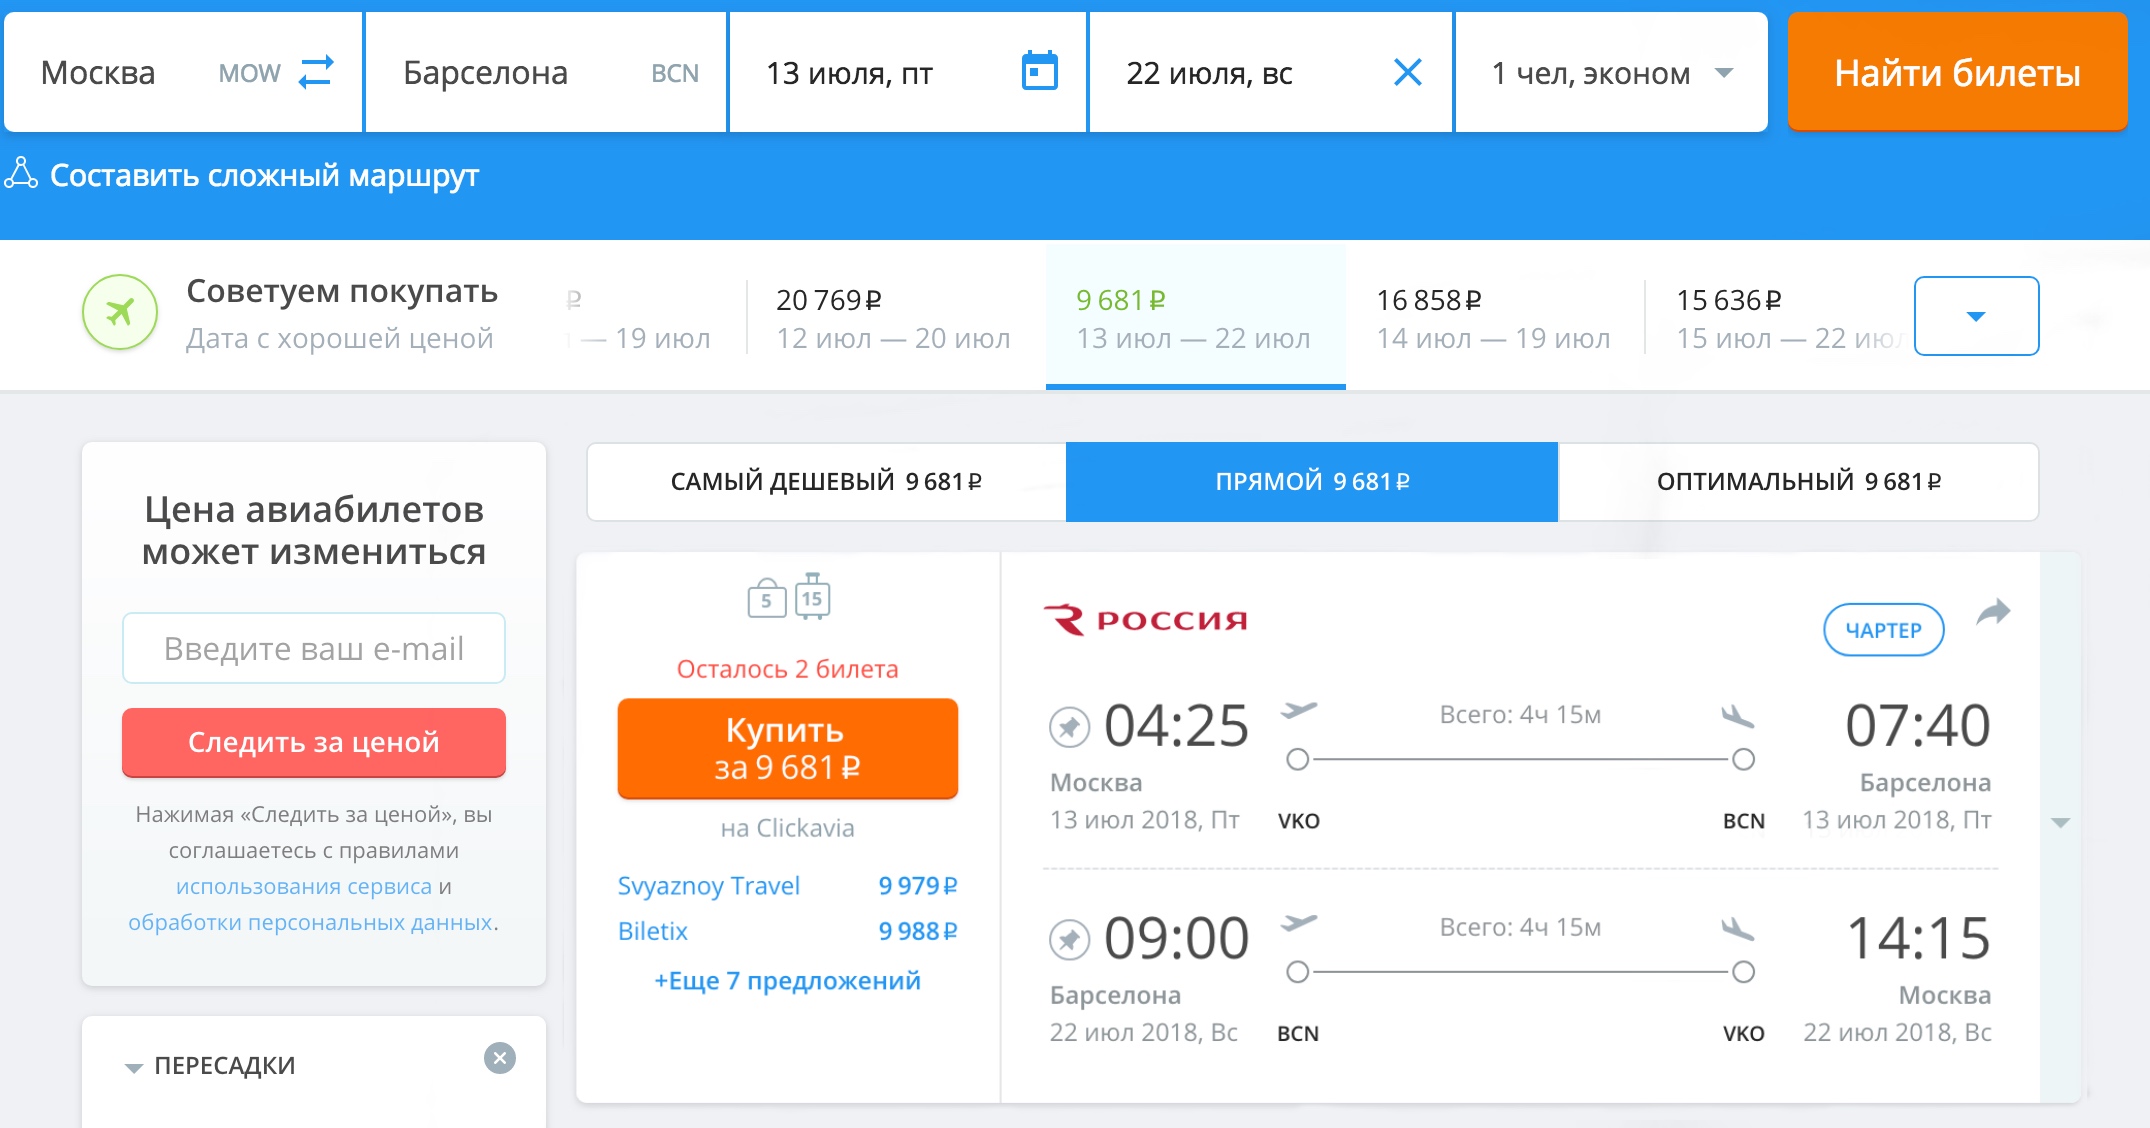Focus the e-mail input field
2150x1128 pixels.
314,648
